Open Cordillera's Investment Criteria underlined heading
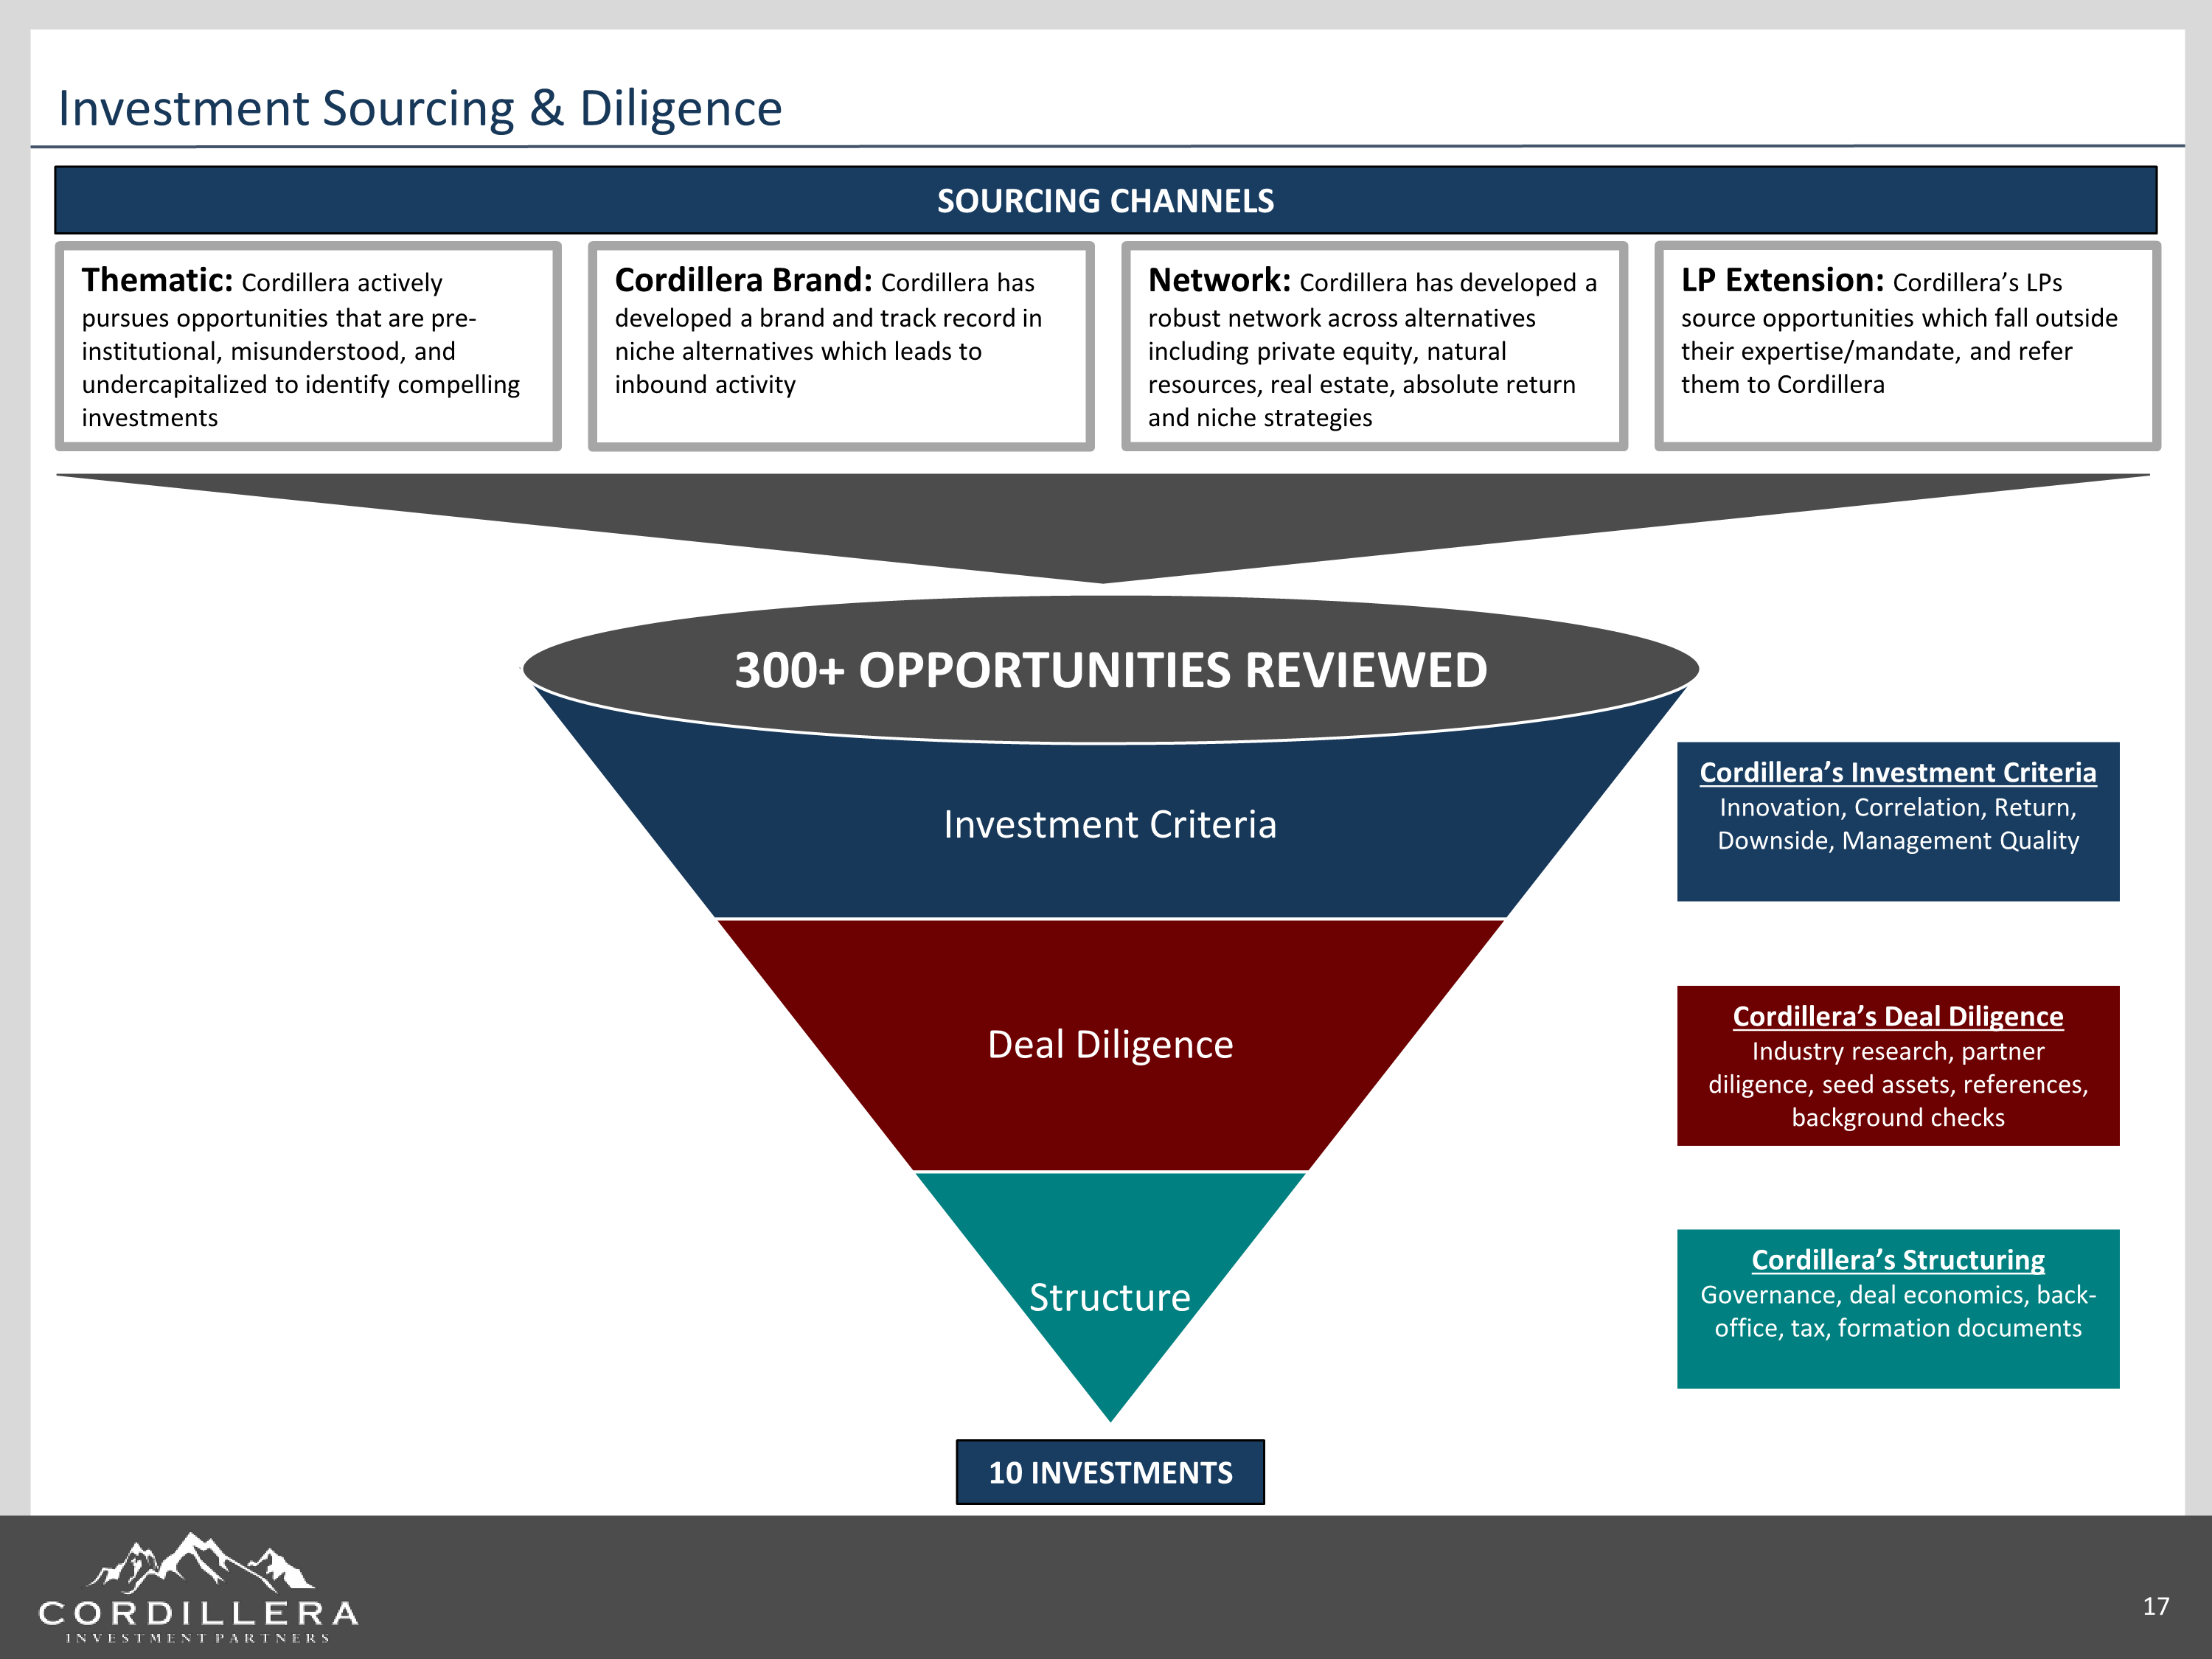2212x1659 pixels. coord(1897,772)
